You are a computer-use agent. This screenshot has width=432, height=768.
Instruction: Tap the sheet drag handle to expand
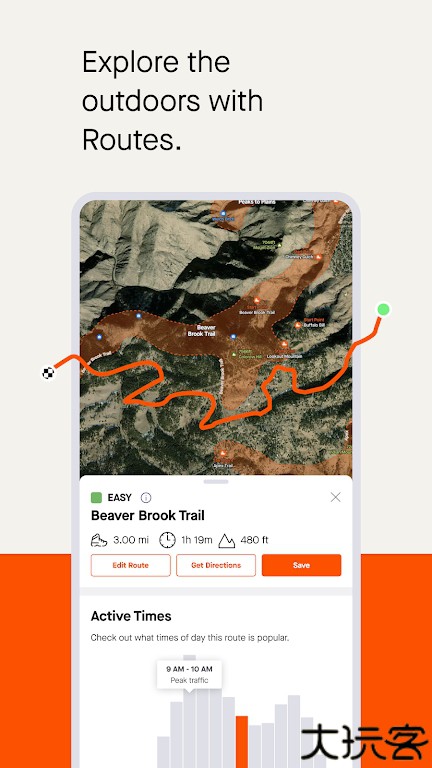point(216,481)
